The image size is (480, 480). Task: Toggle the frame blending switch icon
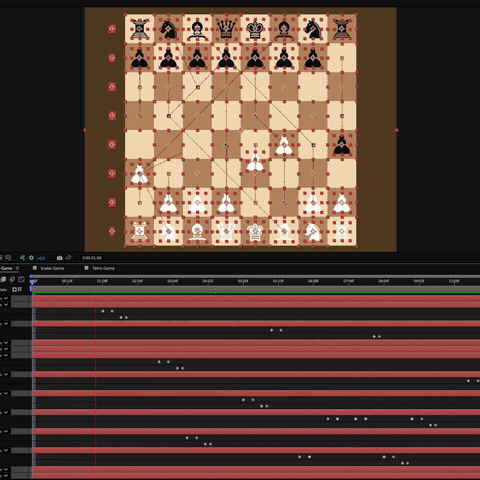click(x=22, y=279)
